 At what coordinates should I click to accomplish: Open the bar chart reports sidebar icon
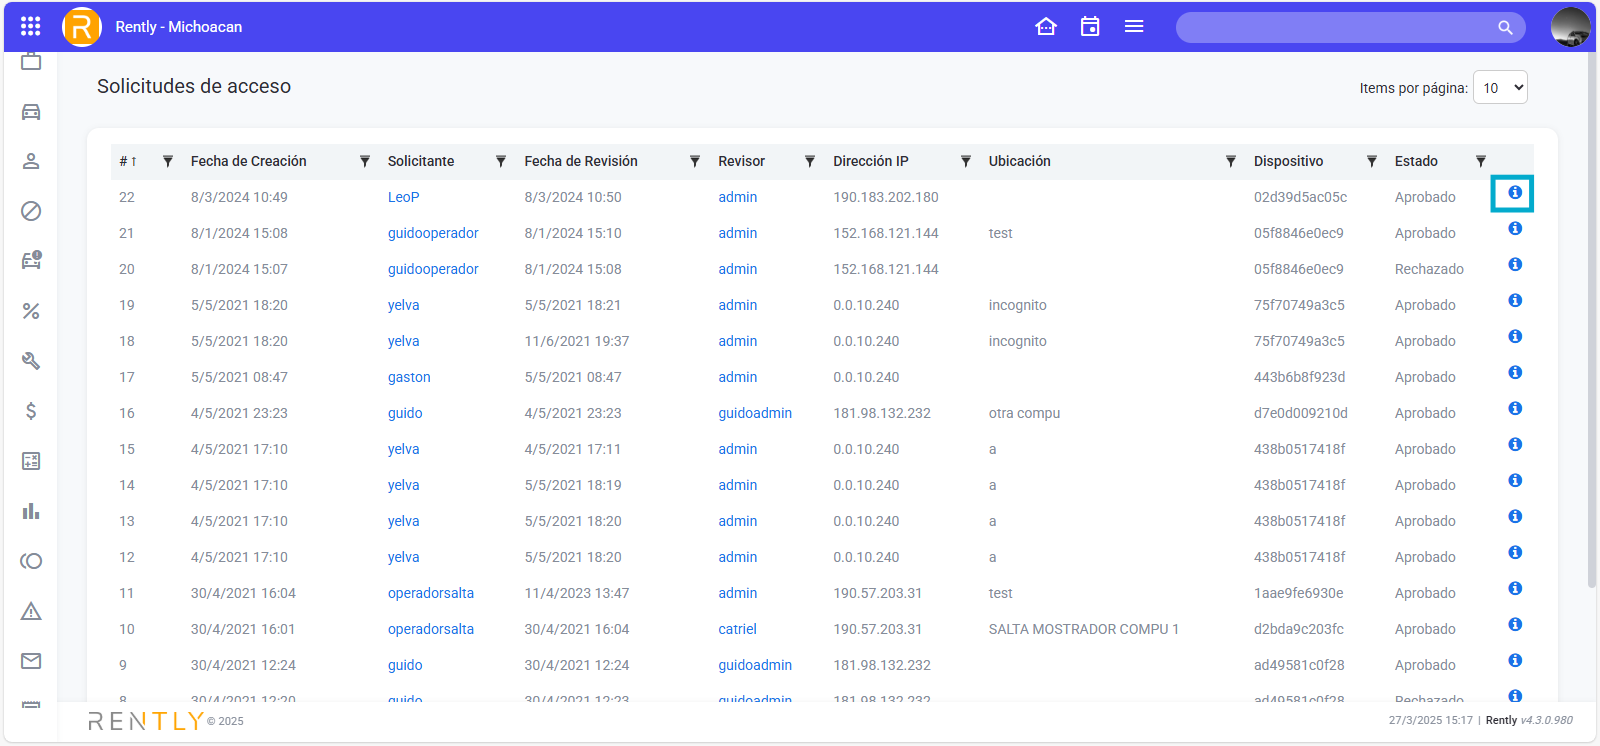[31, 511]
